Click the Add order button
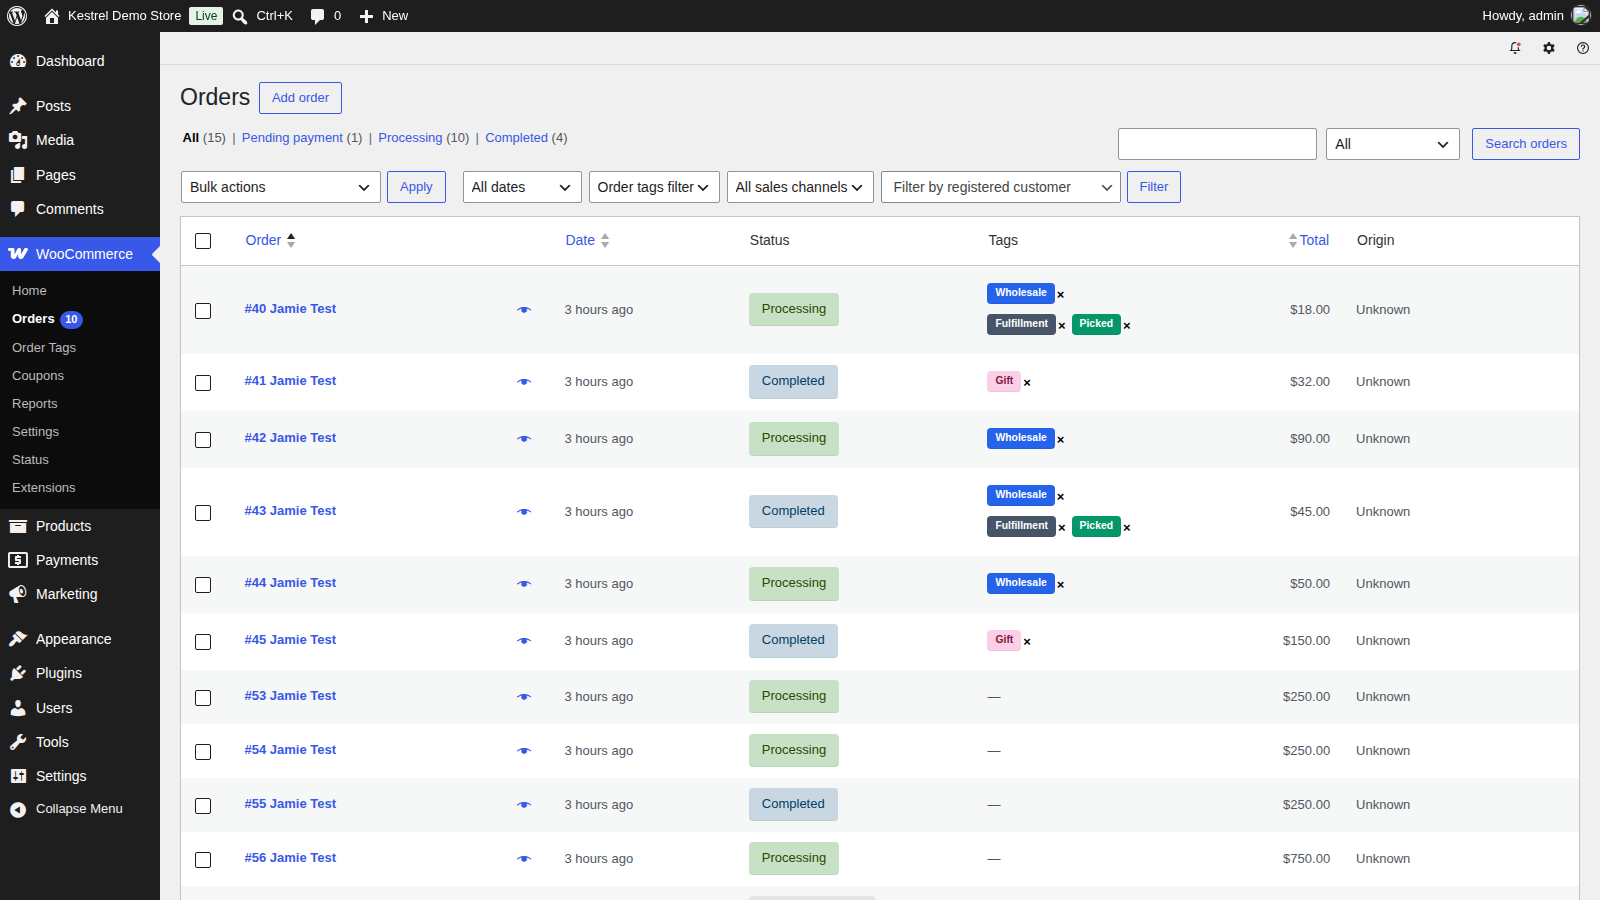The height and width of the screenshot is (900, 1600). pos(300,98)
